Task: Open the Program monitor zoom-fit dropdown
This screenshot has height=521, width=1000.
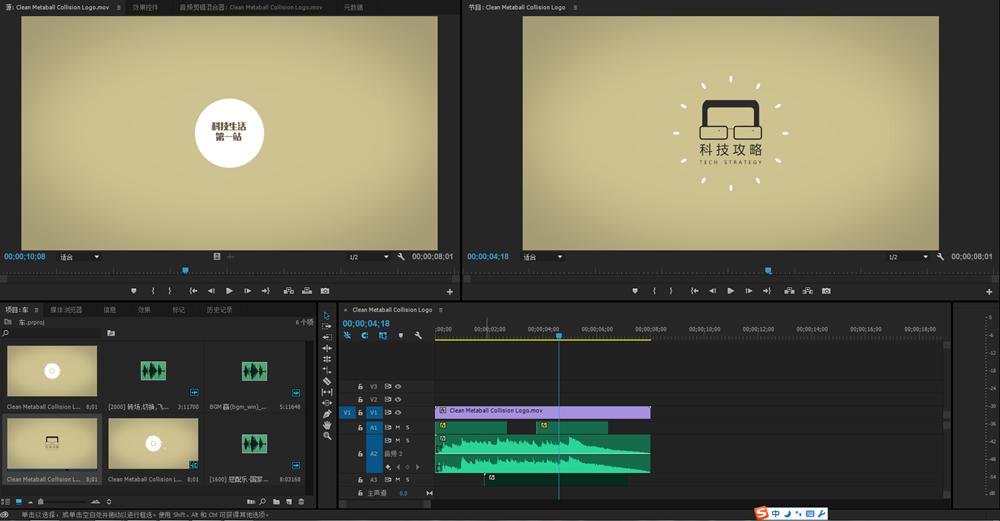Action: coord(543,257)
